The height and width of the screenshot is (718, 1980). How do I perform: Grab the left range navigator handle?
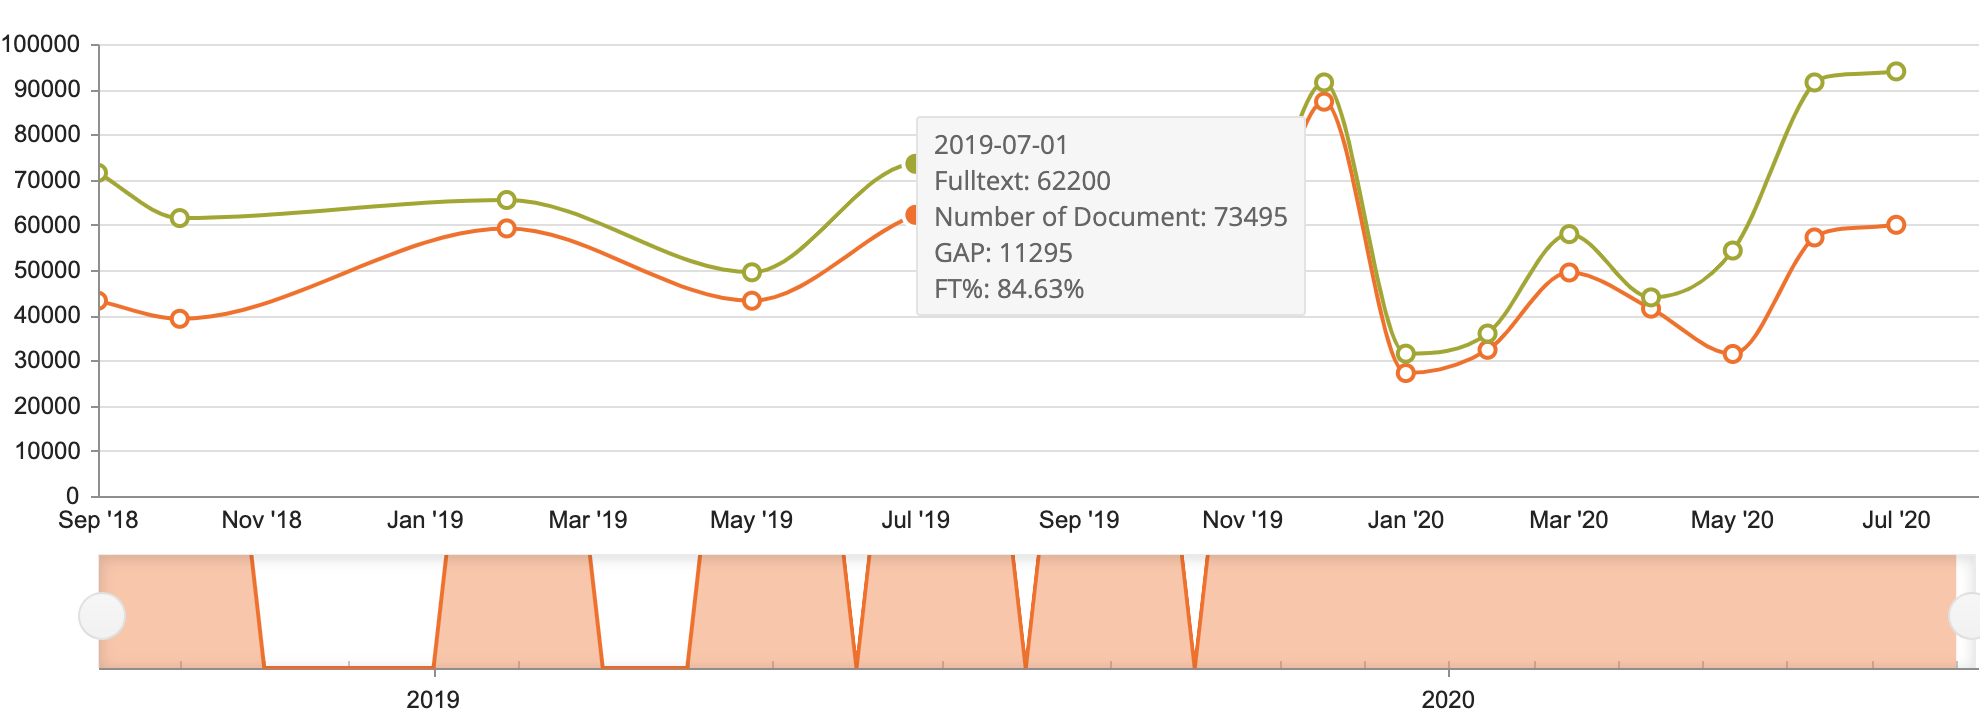click(102, 616)
